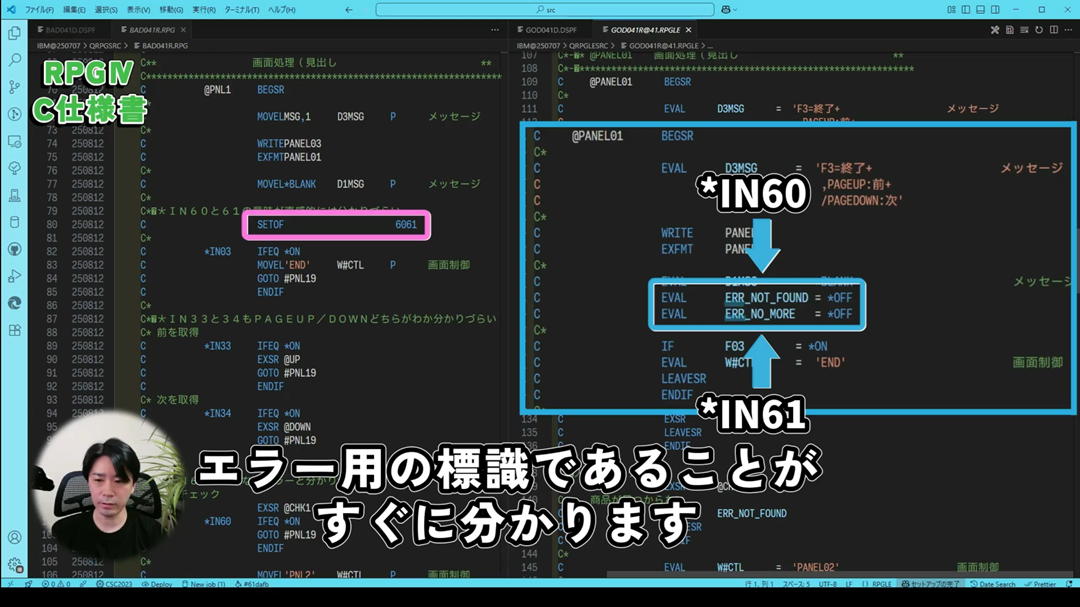Open the Explorer view in the activity bar

14,33
